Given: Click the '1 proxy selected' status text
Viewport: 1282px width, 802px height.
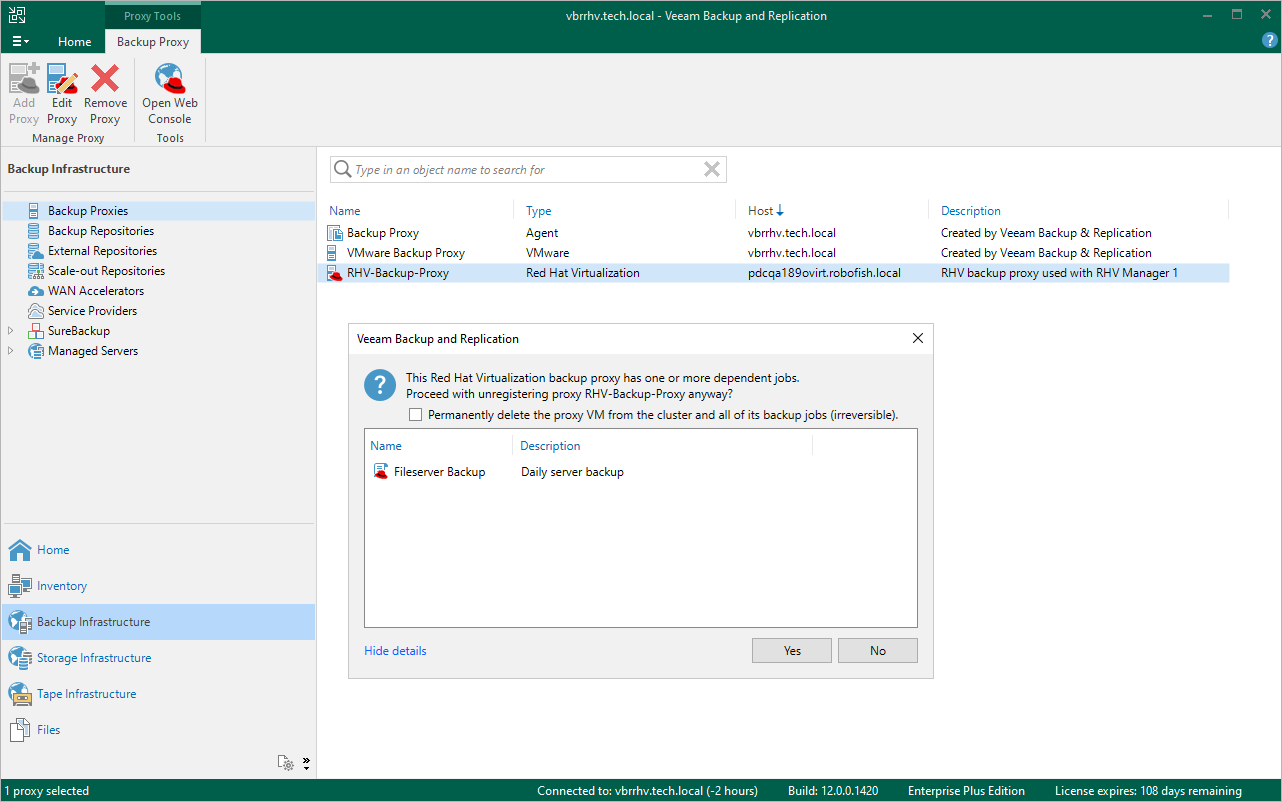Looking at the screenshot, I should tap(47, 791).
